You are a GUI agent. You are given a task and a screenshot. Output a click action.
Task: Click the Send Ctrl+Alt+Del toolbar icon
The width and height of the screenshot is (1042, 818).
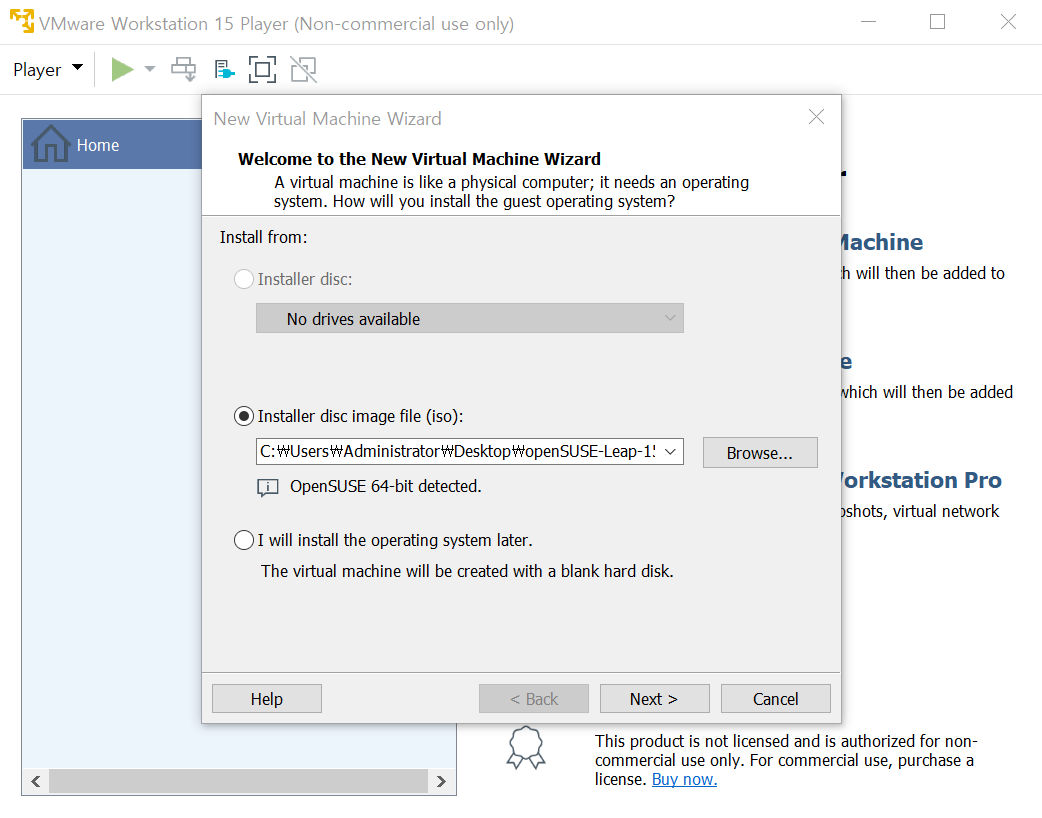[183, 69]
